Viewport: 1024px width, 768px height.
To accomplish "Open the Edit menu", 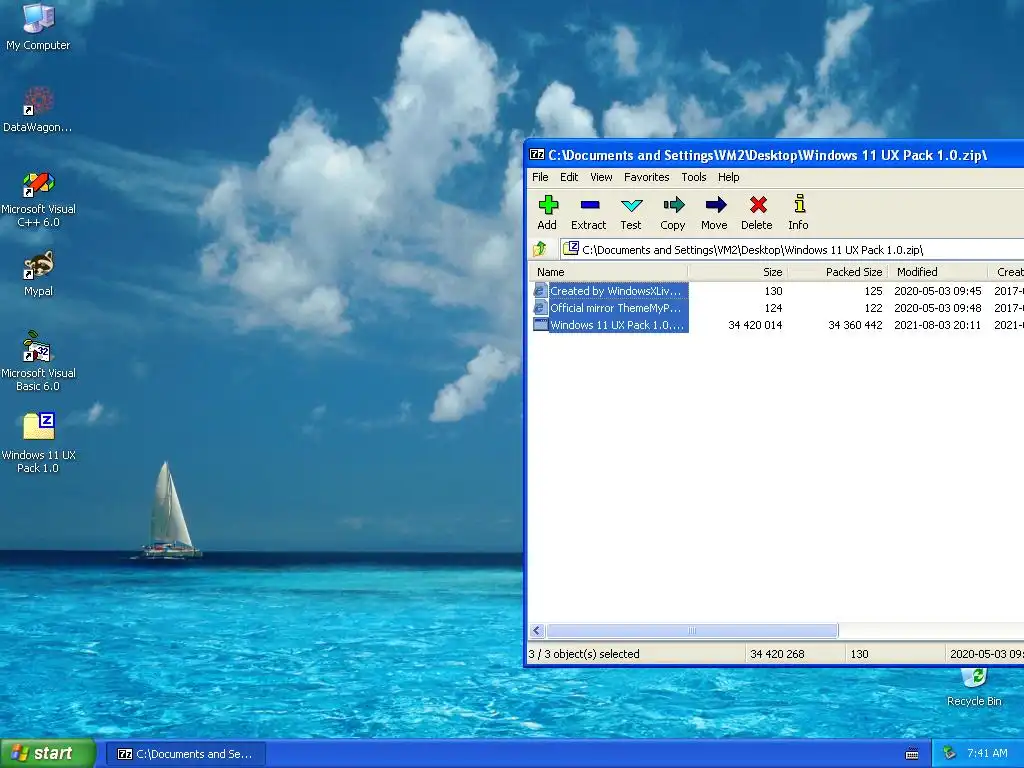I will [569, 177].
